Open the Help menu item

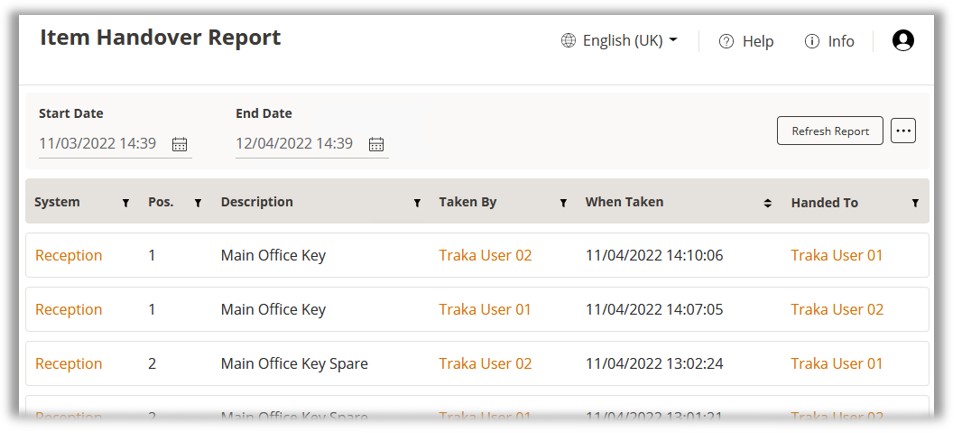pyautogui.click(x=747, y=41)
